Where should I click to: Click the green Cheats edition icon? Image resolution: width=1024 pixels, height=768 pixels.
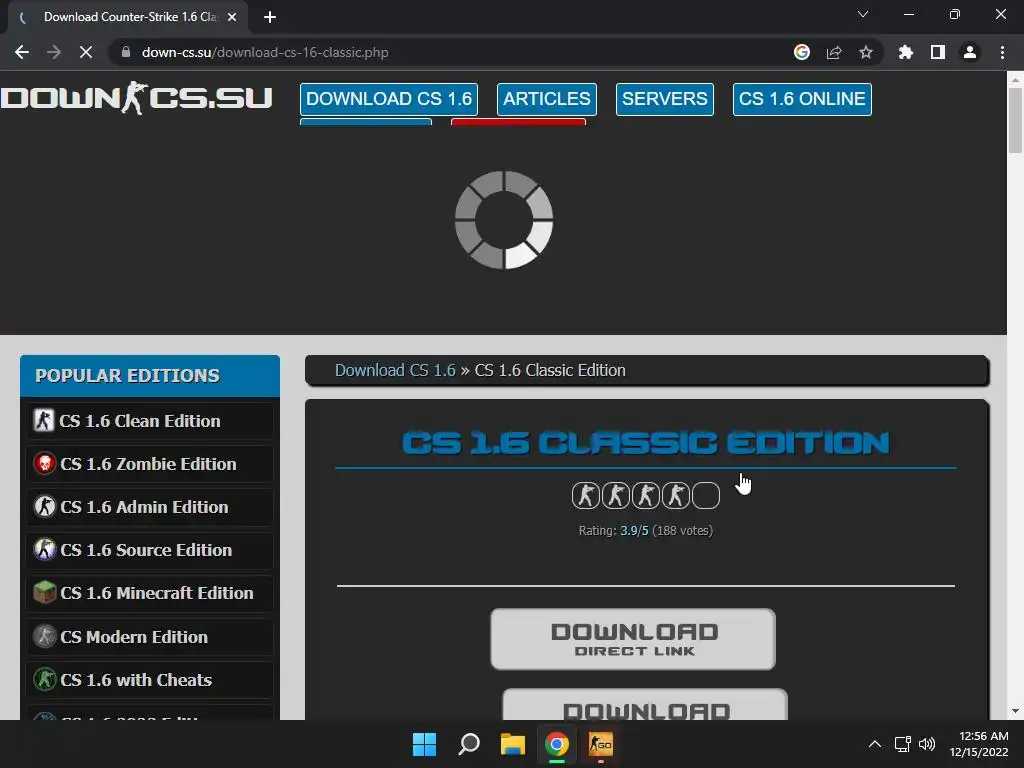(44, 680)
